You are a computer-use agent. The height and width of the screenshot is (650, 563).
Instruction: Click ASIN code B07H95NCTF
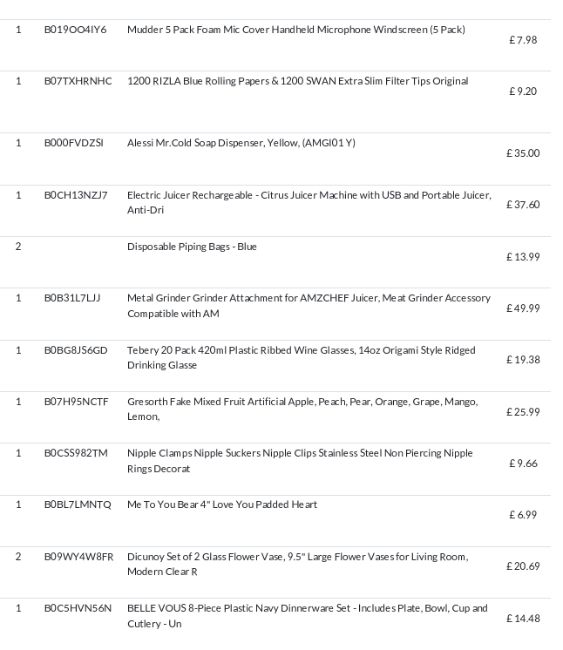pos(76,402)
